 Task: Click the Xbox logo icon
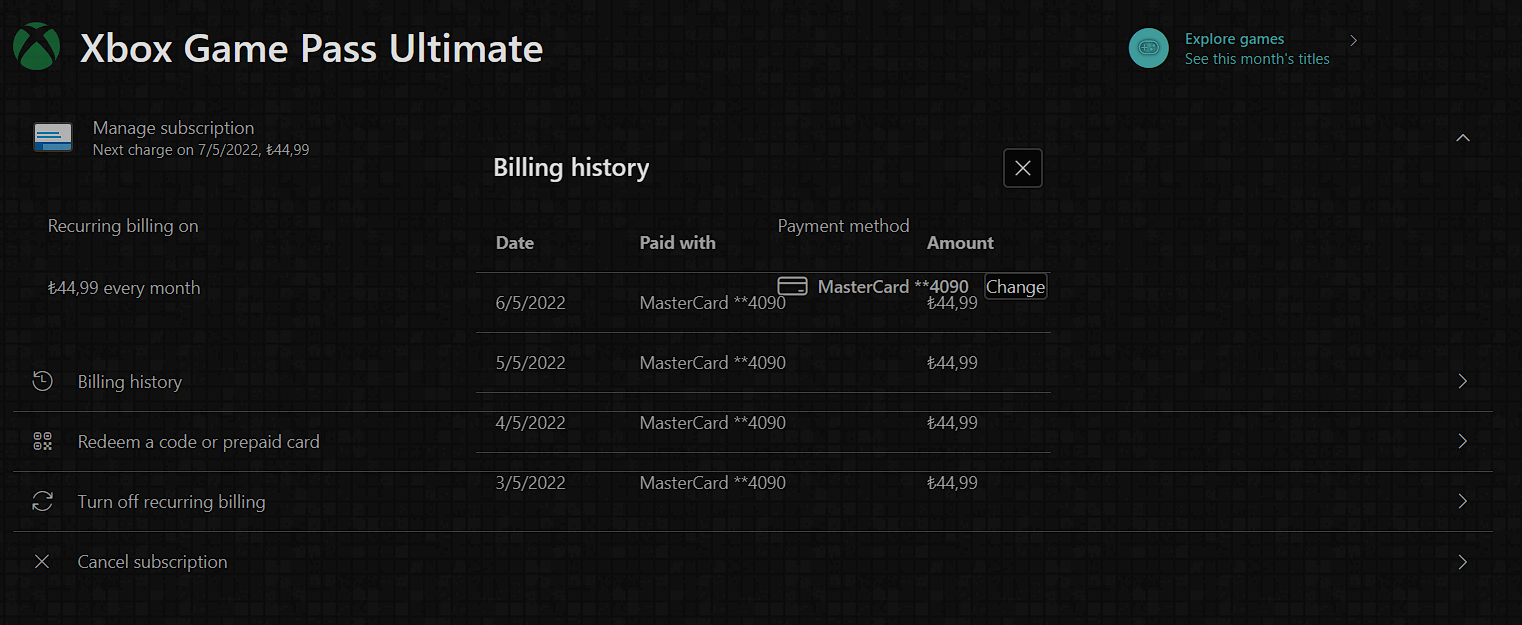point(37,48)
